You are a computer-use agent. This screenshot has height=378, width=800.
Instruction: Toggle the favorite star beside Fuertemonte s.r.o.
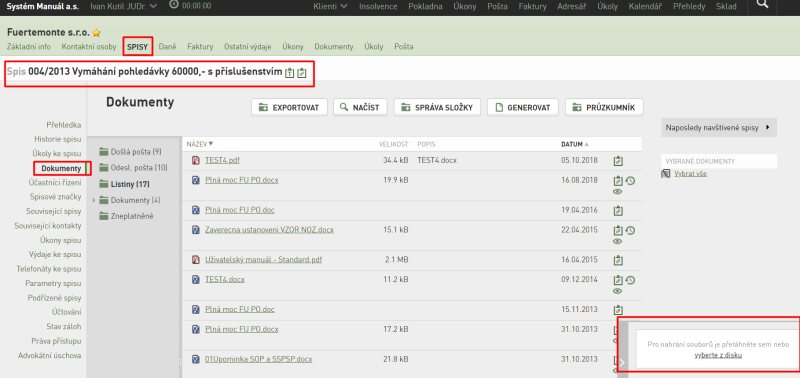tap(96, 33)
